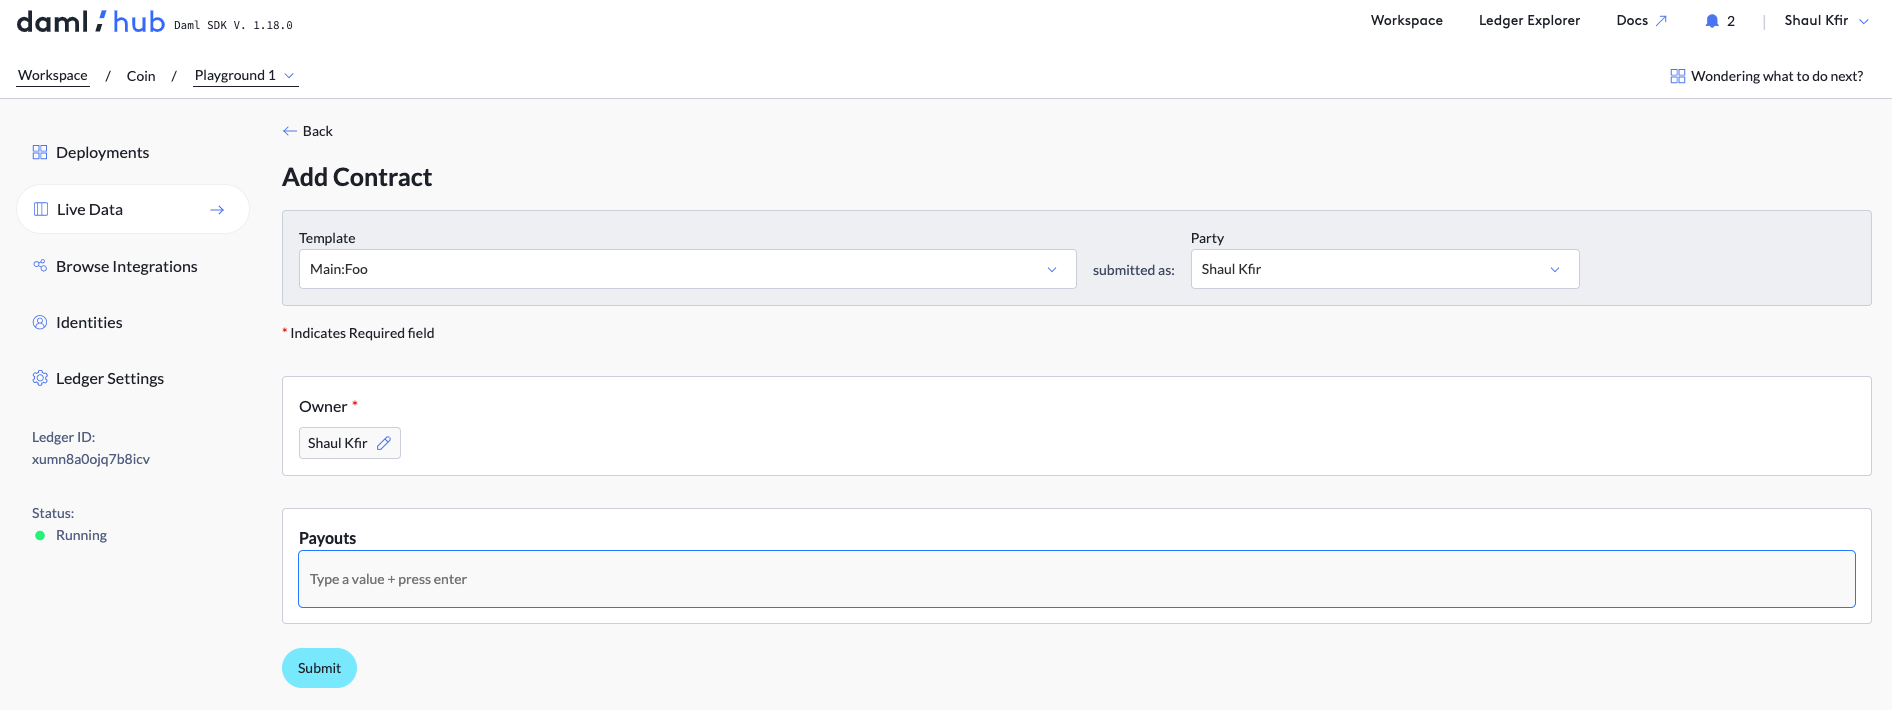
Task: Open Ledger Explorer in top navigation
Action: pos(1529,21)
